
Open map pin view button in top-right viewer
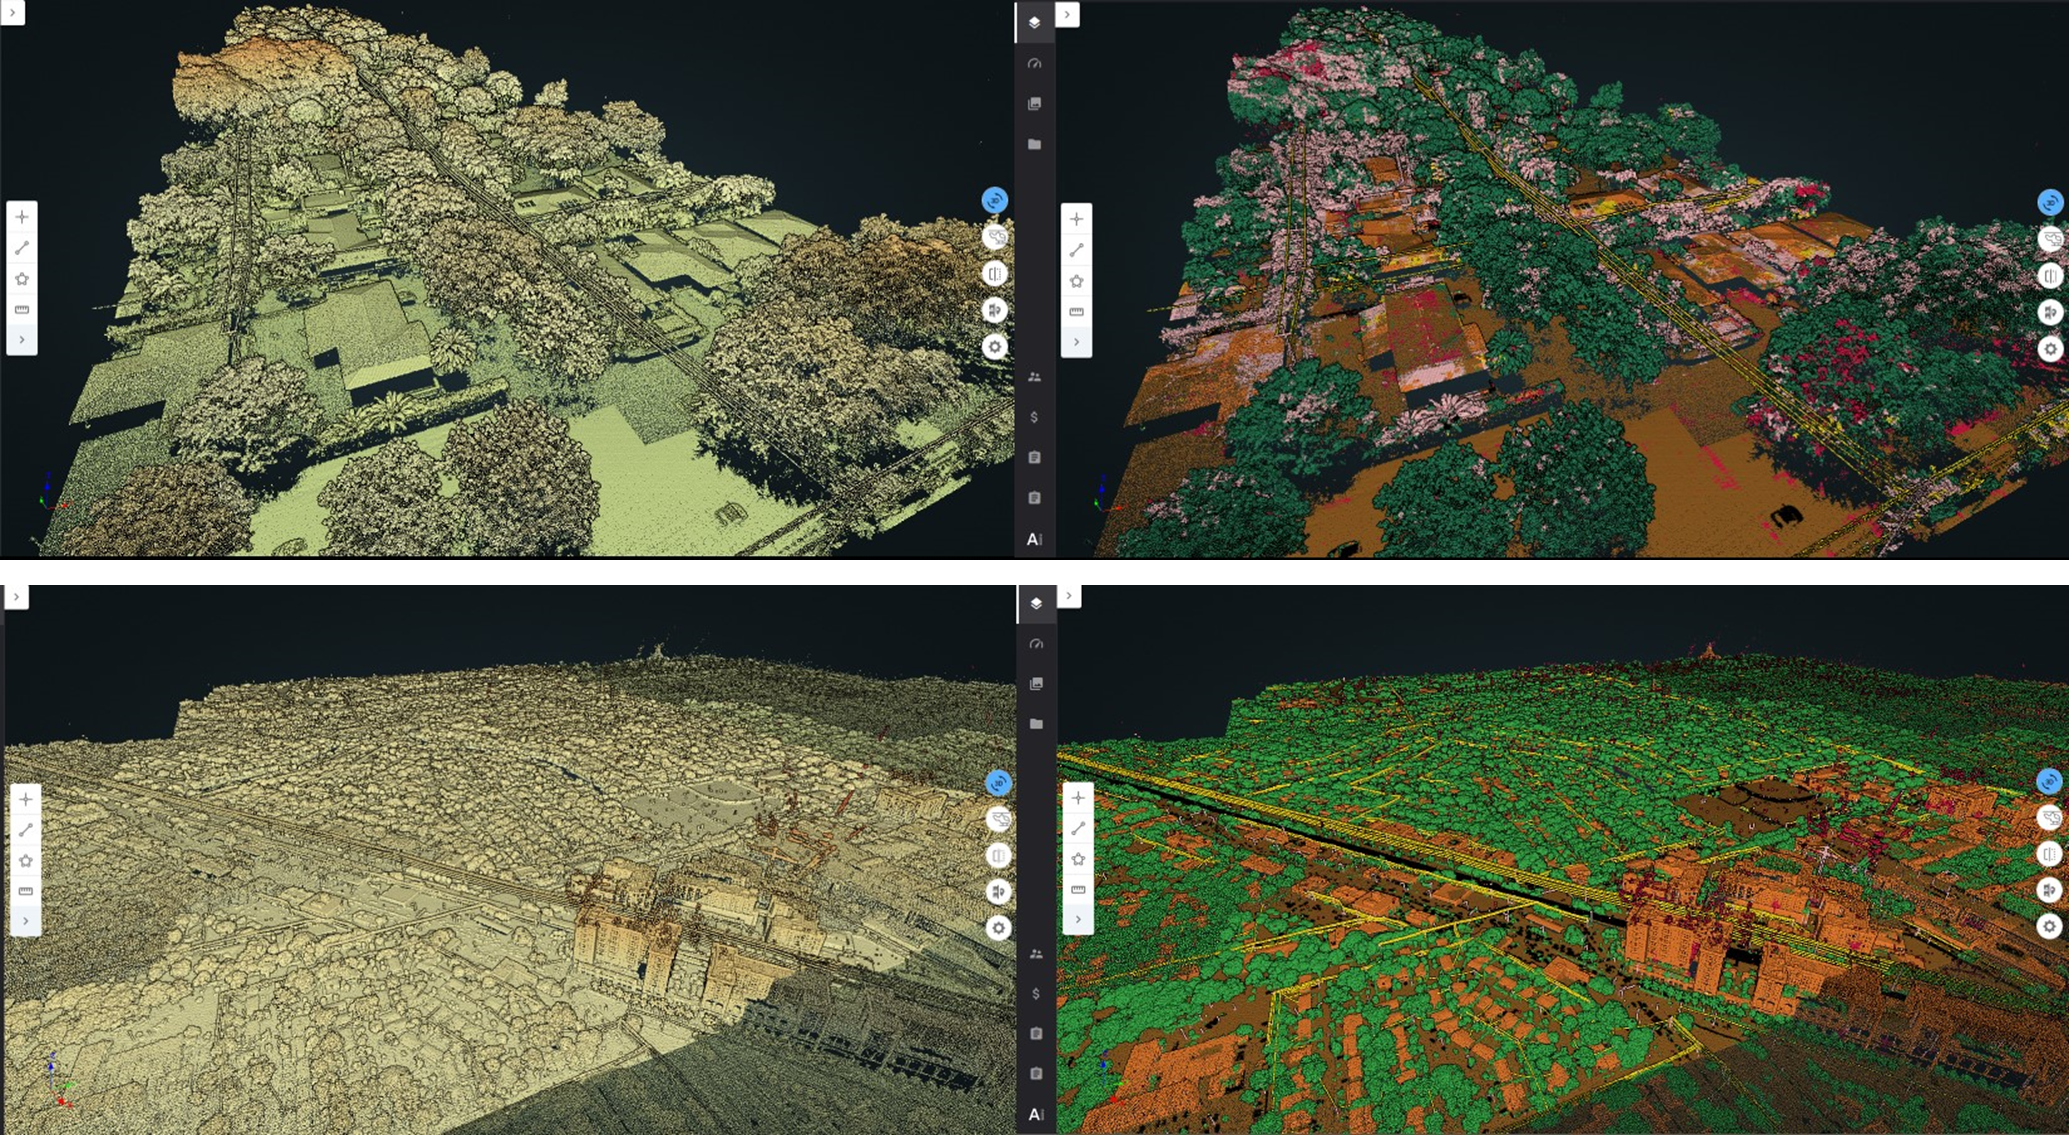coord(2050,312)
